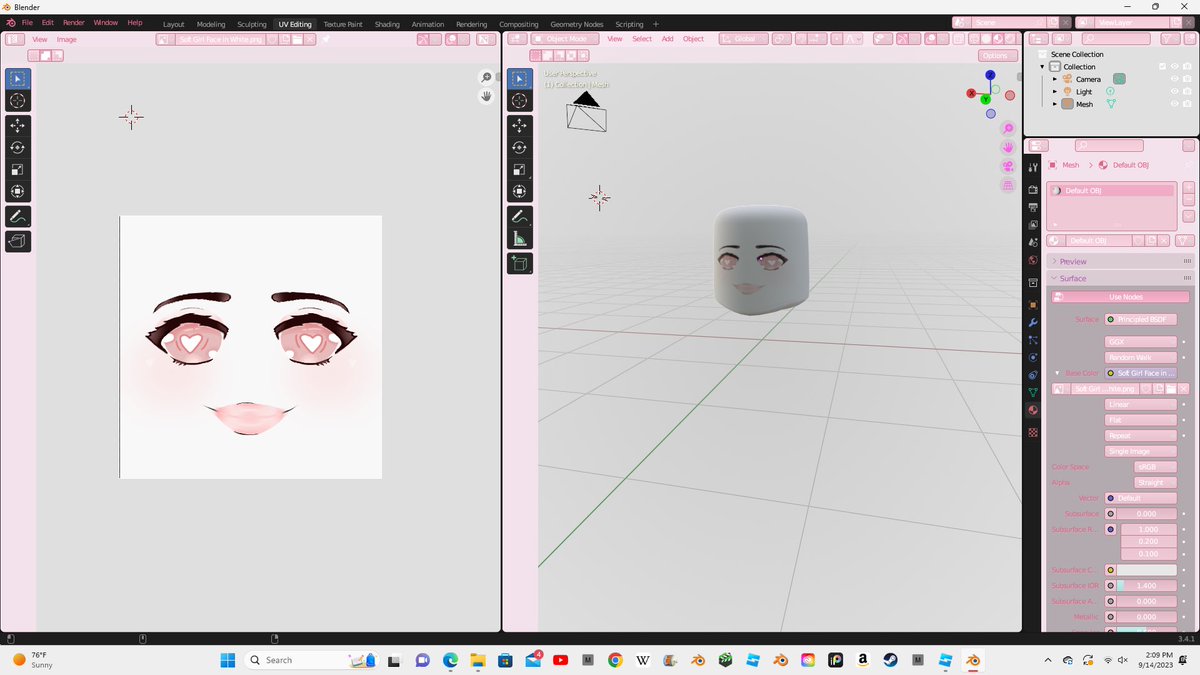Viewport: 1200px width, 675px height.
Task: Open the Tool properties tab
Action: click(x=1033, y=166)
